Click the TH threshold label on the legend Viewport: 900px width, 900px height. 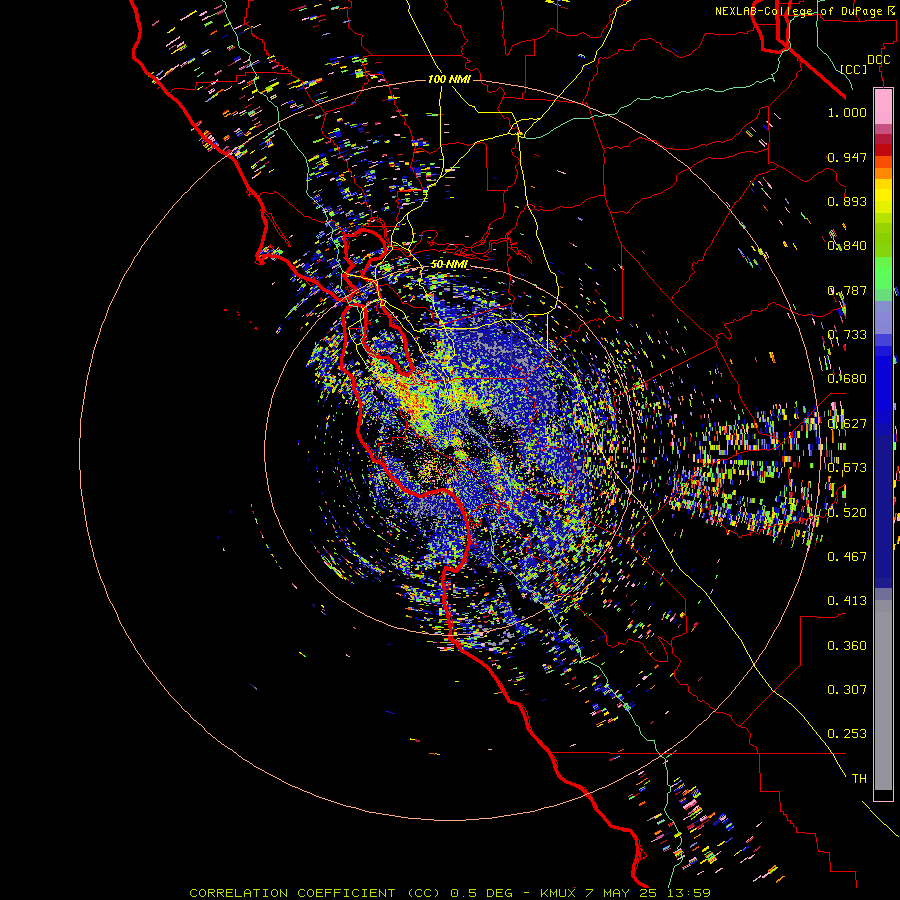(x=859, y=779)
